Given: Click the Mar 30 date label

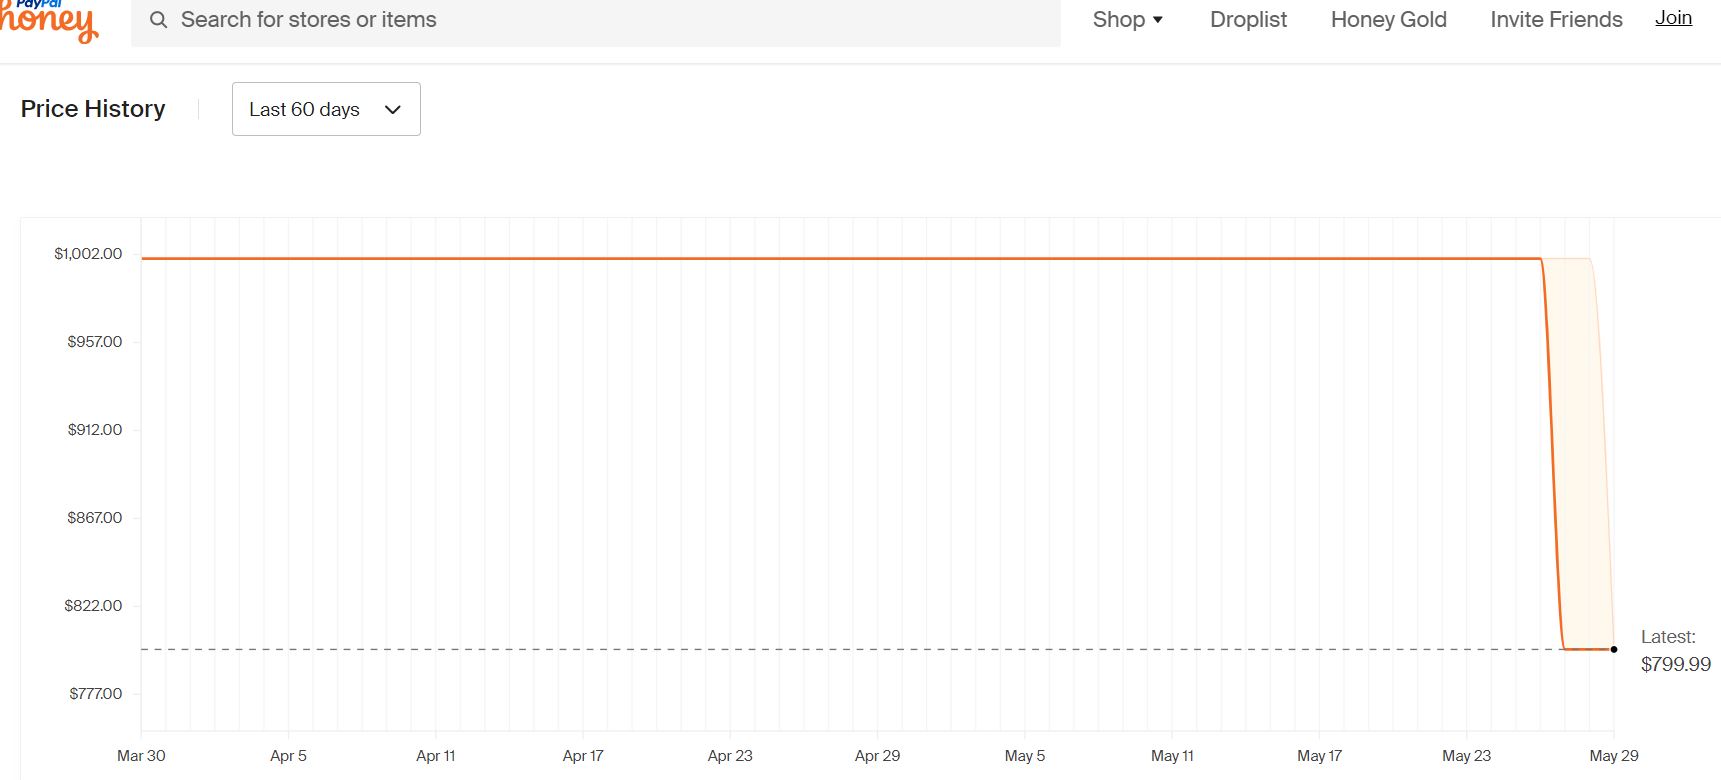Looking at the screenshot, I should (x=141, y=756).
